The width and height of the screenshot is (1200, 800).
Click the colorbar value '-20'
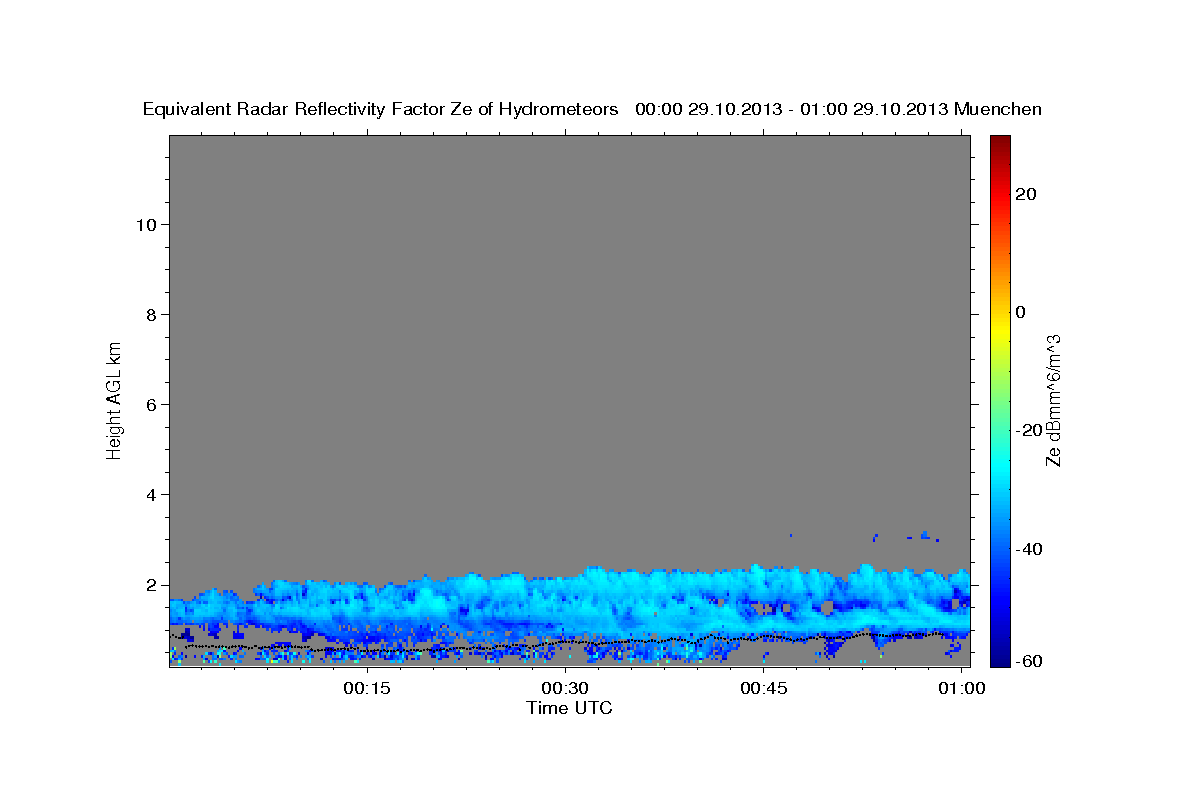tap(1029, 430)
